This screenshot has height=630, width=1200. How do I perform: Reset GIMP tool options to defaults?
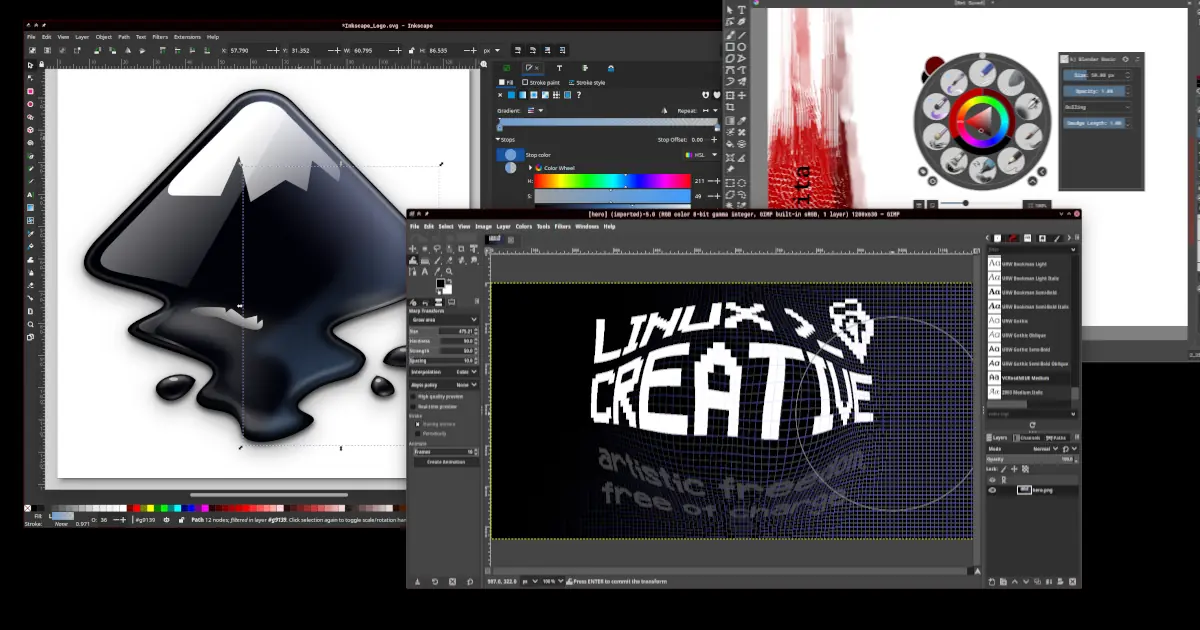tap(468, 581)
